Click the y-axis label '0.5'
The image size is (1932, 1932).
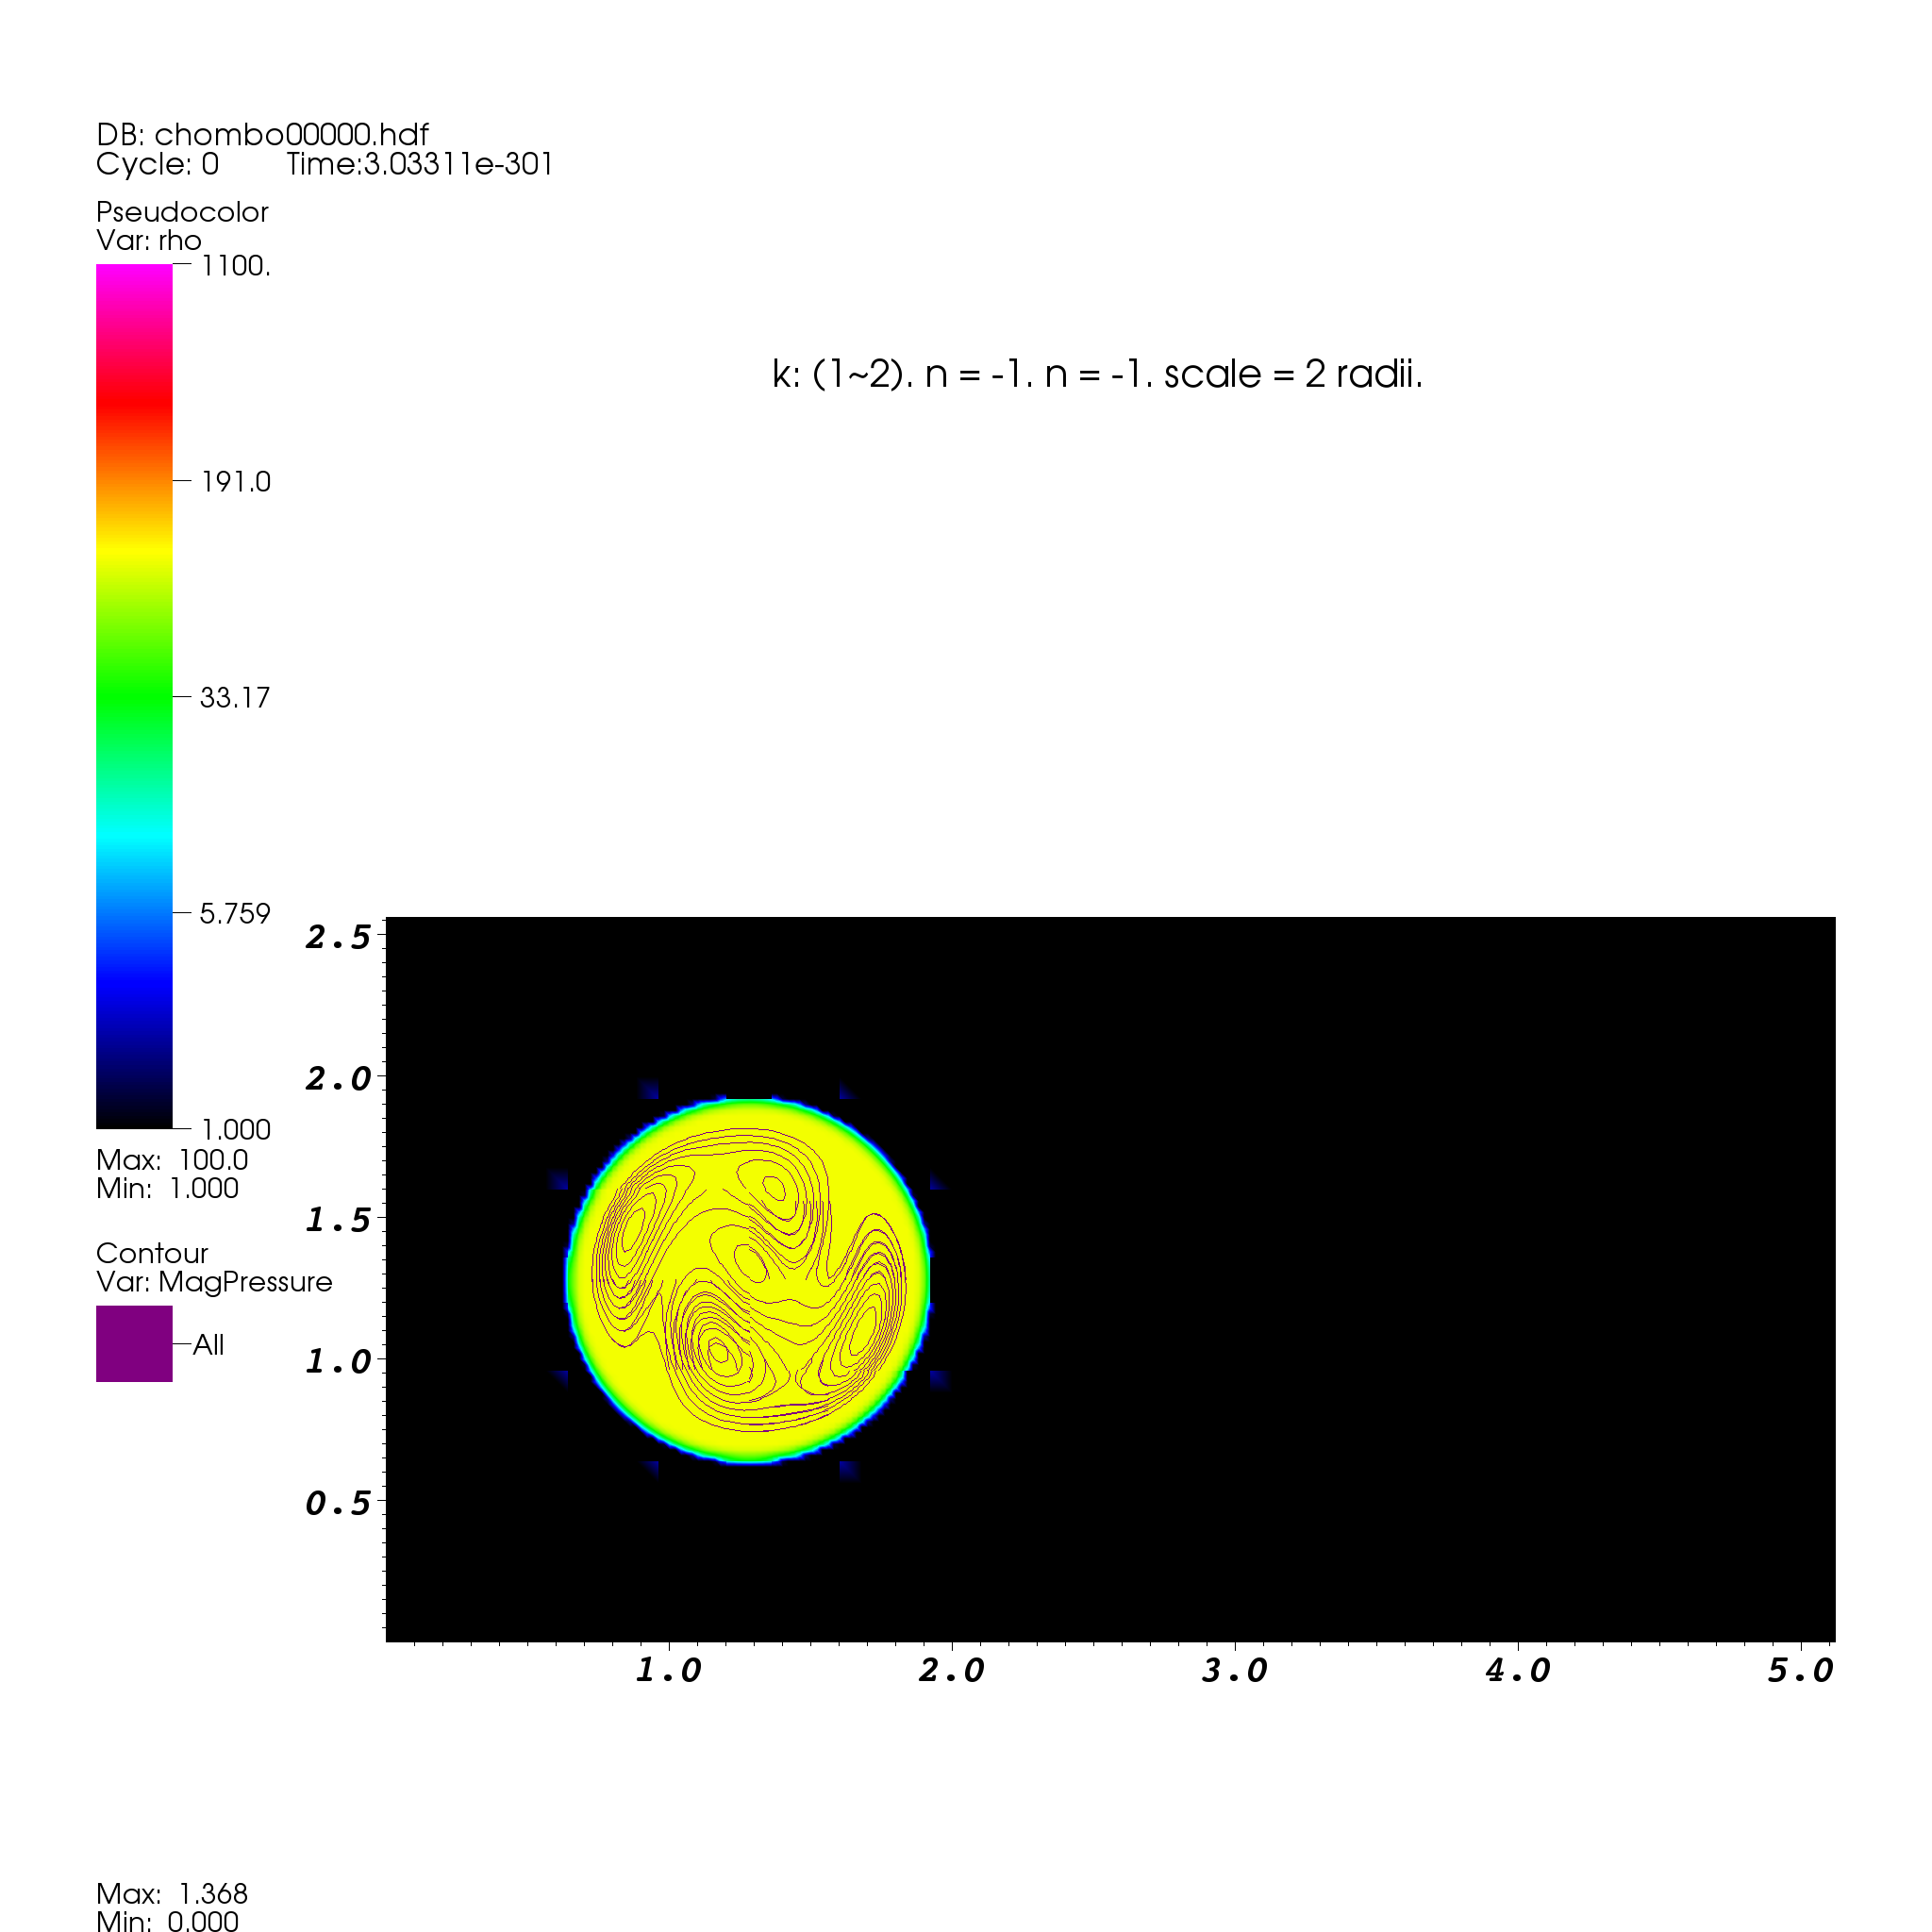[339, 1503]
